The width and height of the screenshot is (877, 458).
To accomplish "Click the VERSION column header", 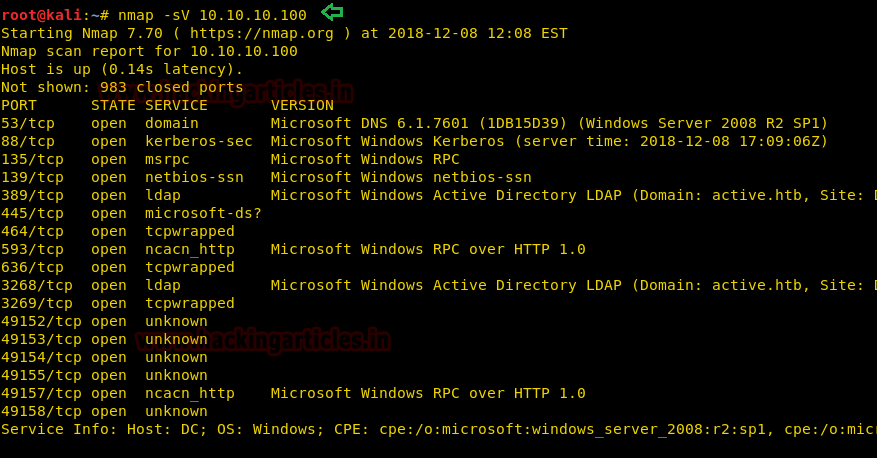I will 302,105.
